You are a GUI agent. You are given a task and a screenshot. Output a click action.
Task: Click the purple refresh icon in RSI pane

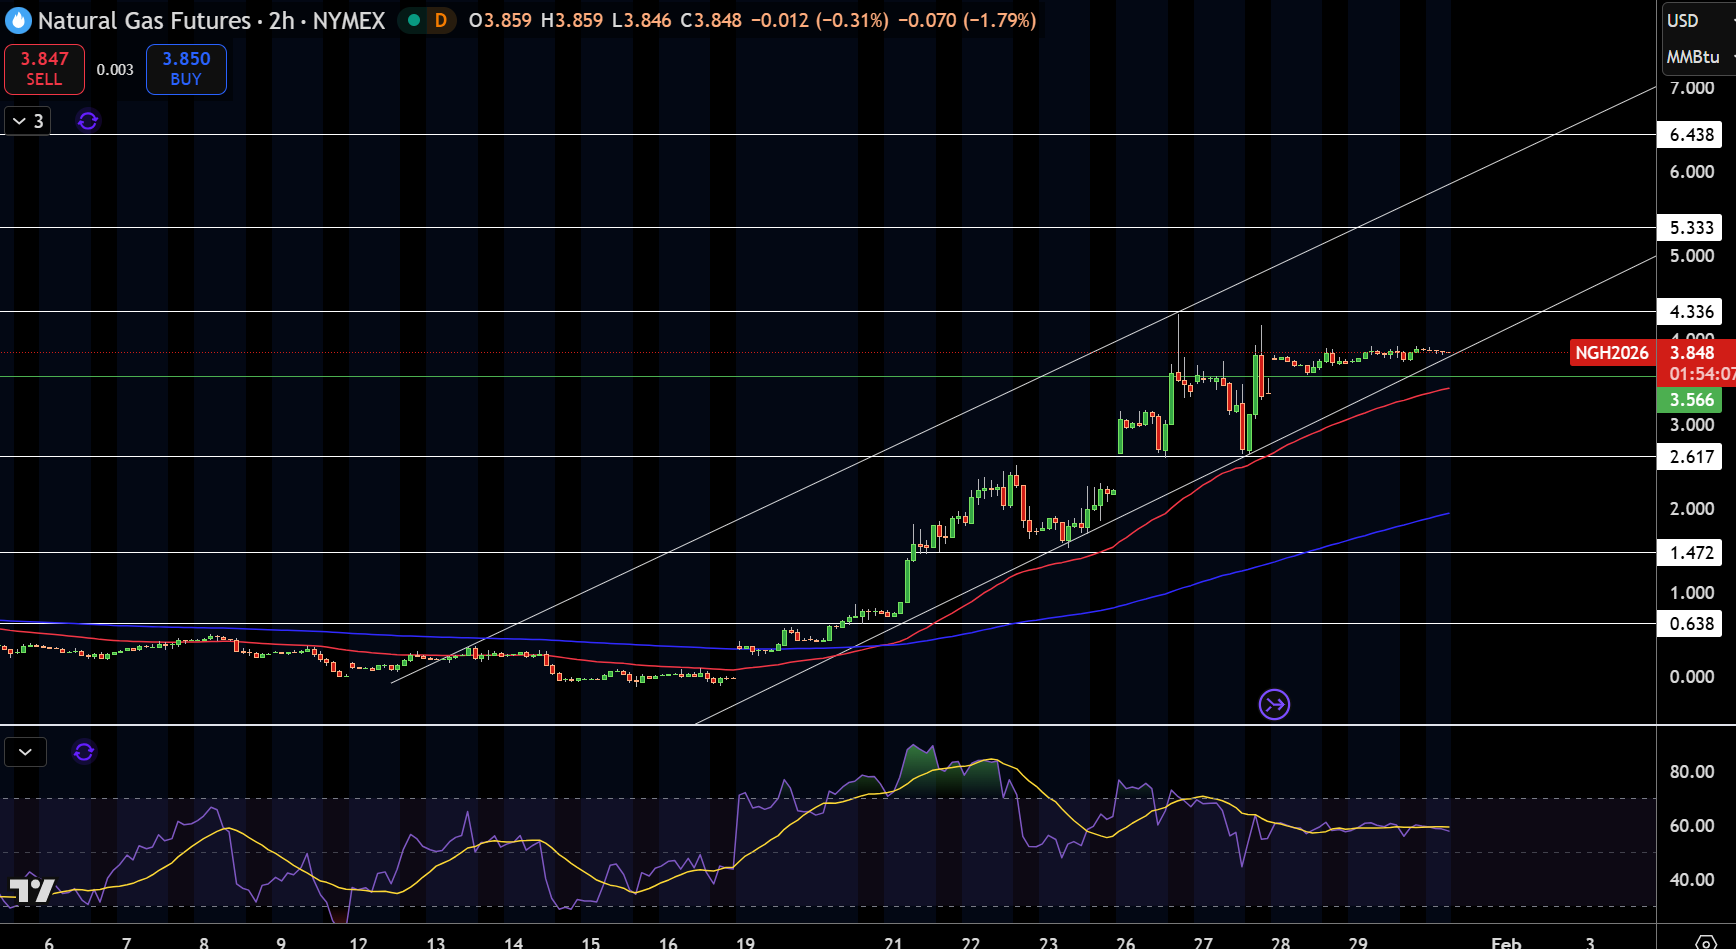[x=84, y=752]
